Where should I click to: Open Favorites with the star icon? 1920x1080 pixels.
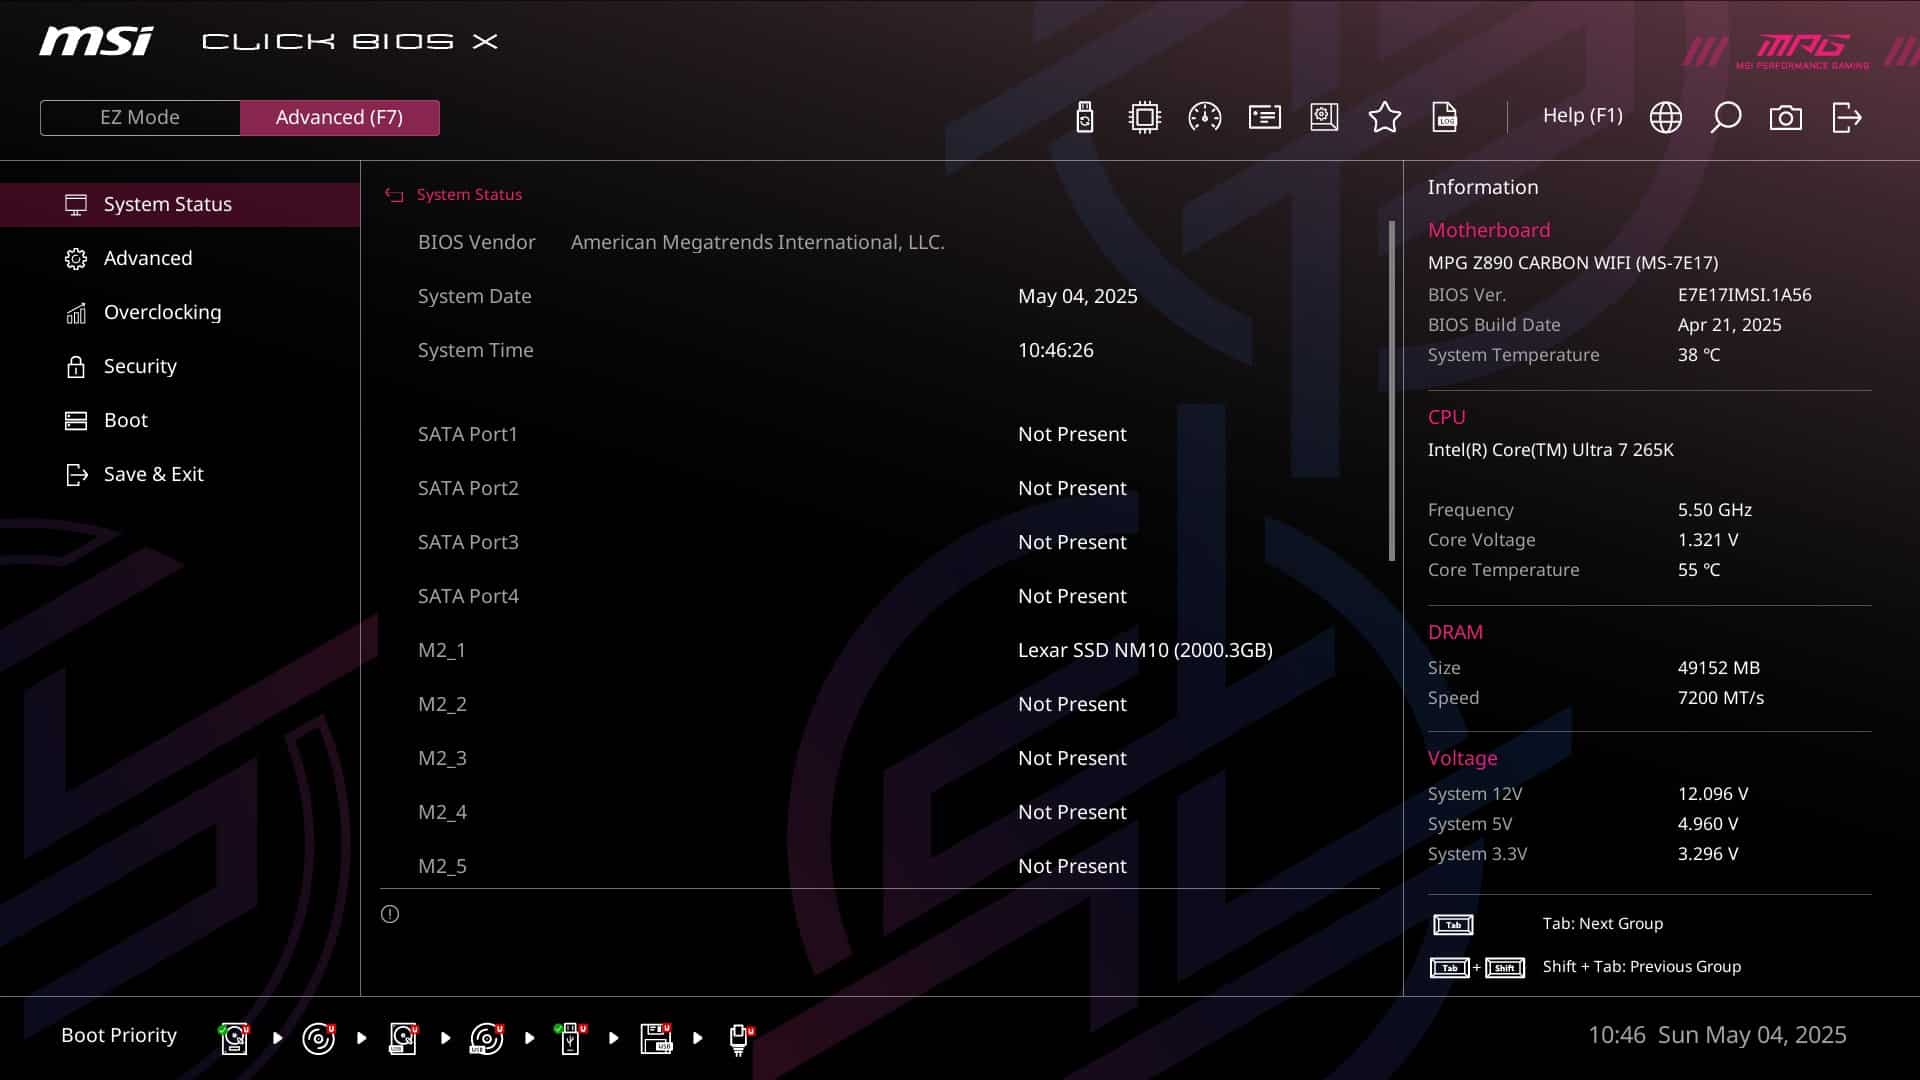click(1384, 117)
